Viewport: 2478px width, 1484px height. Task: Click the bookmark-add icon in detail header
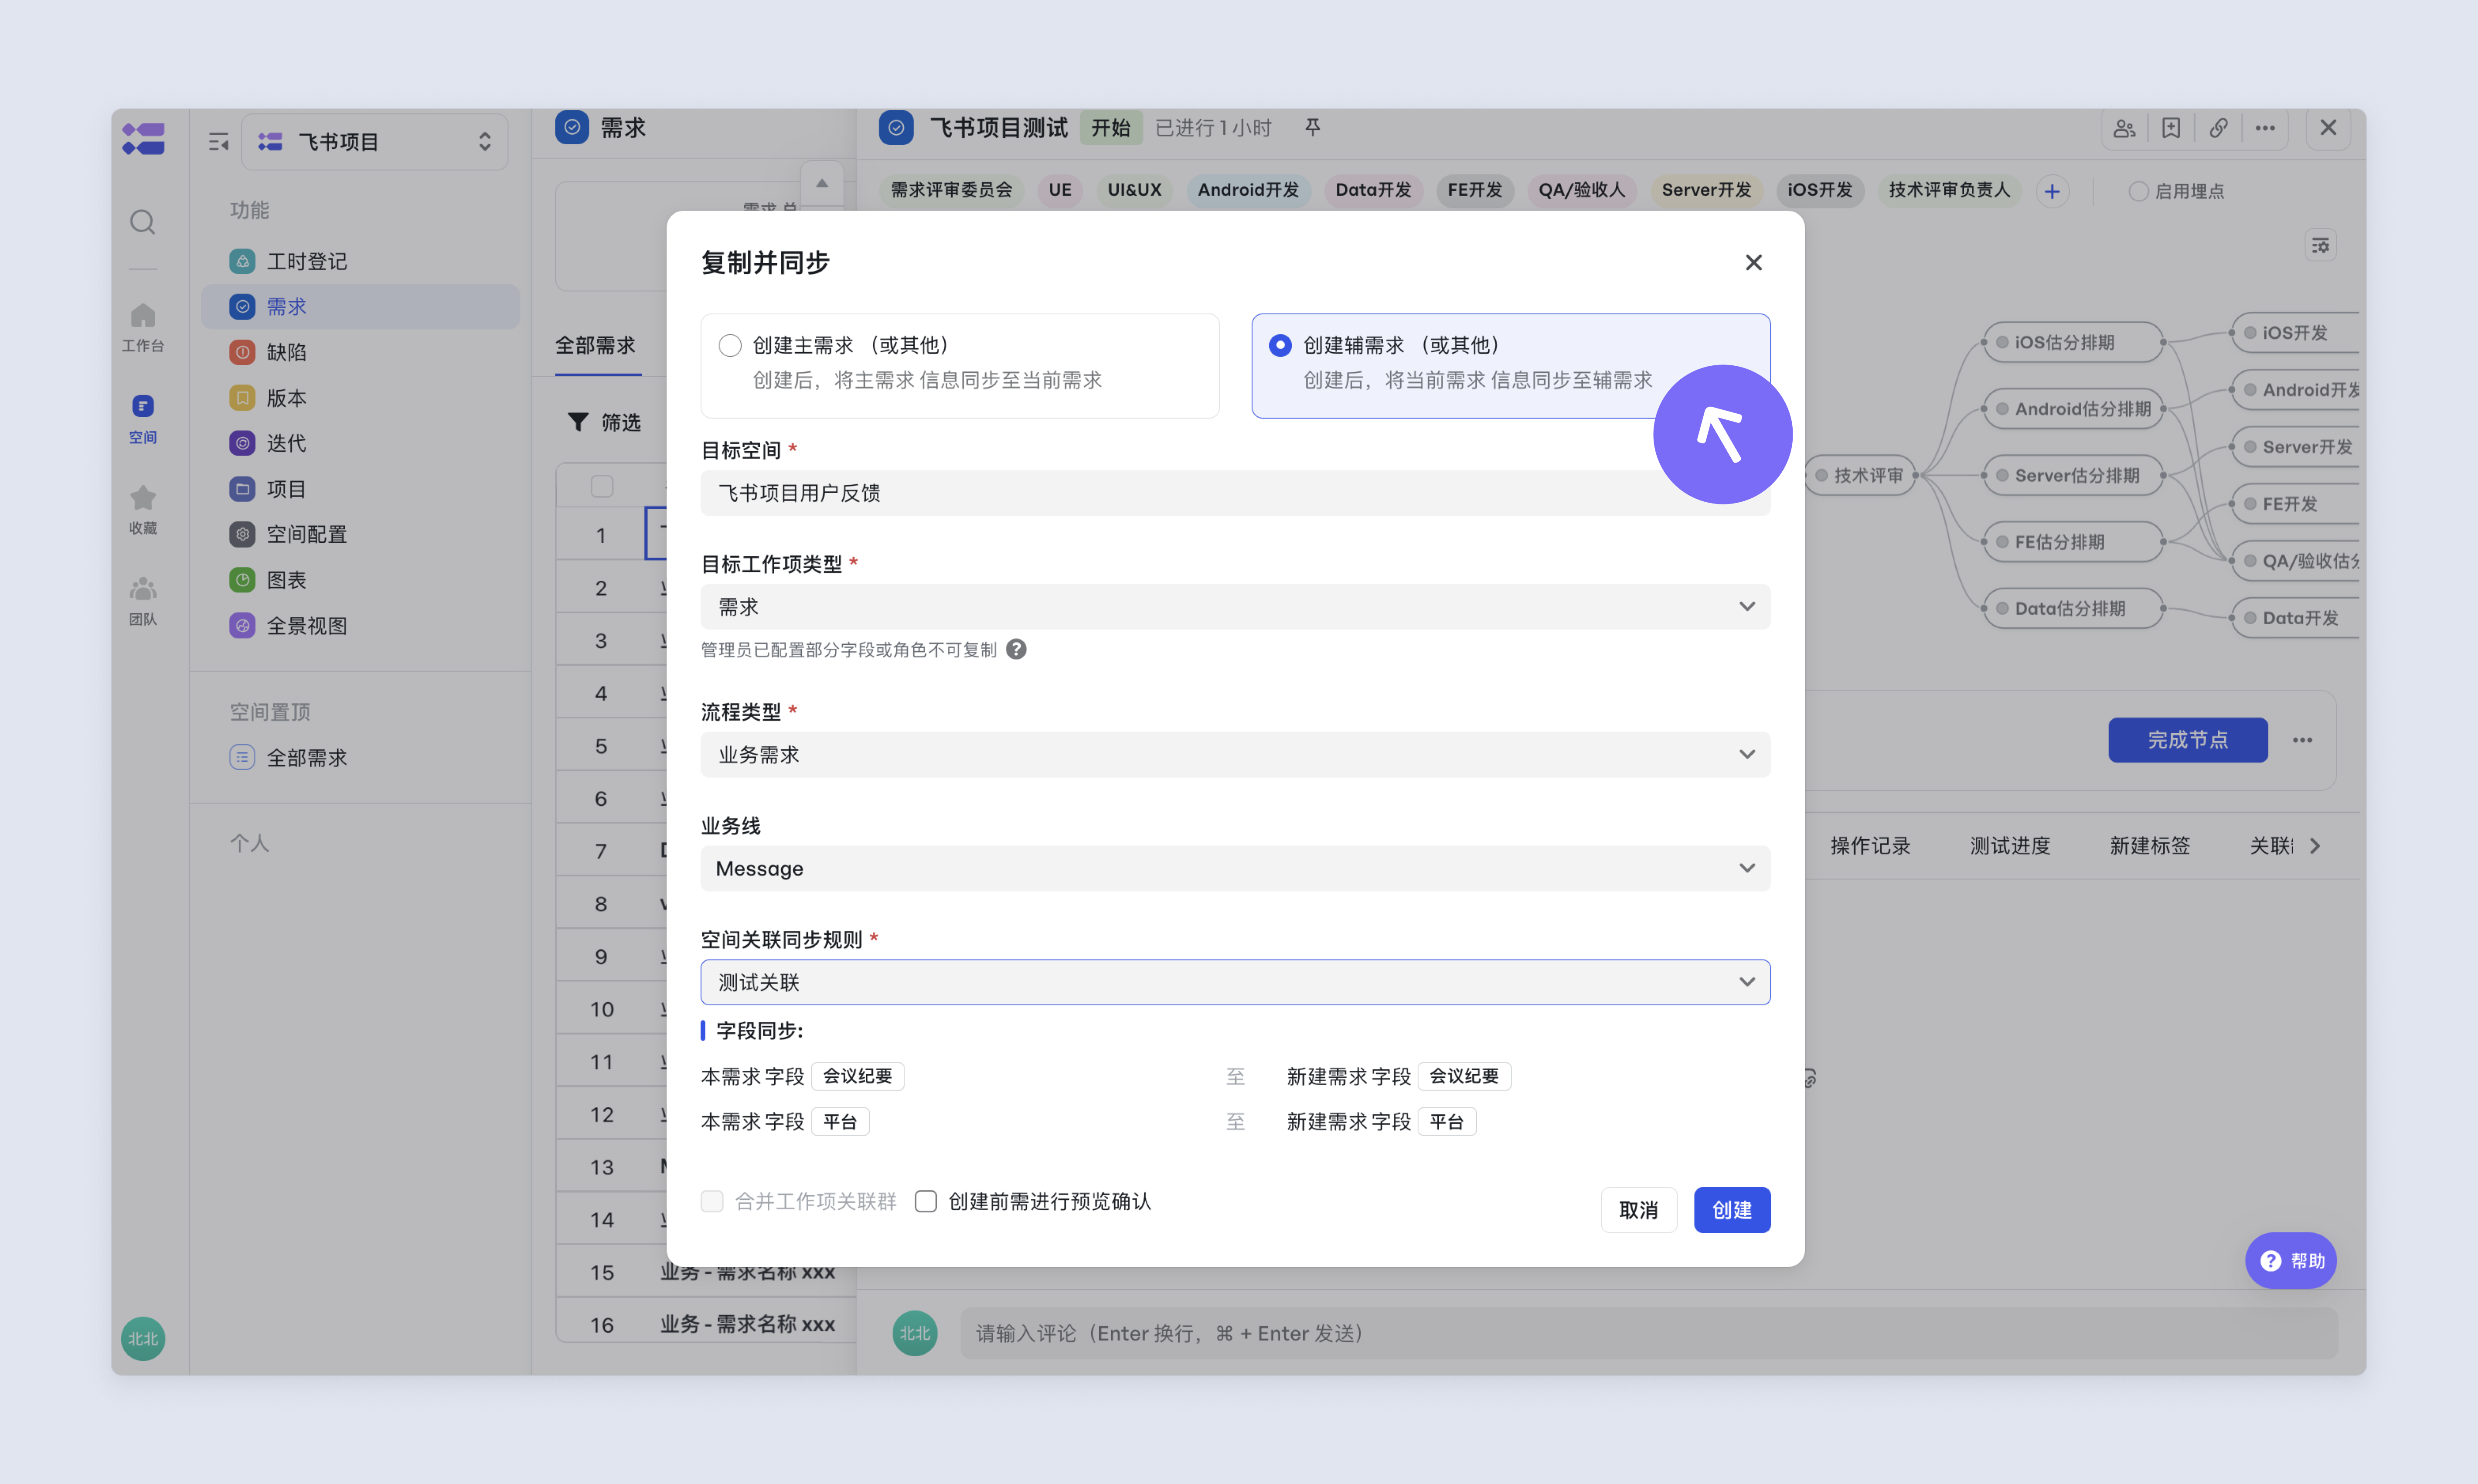click(2171, 128)
